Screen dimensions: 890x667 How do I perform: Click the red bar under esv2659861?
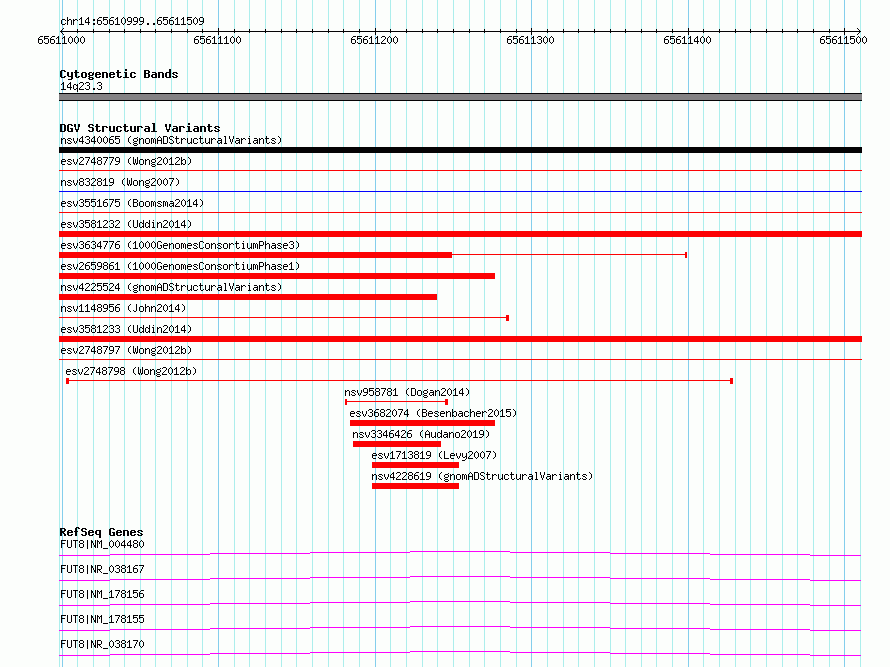point(277,276)
